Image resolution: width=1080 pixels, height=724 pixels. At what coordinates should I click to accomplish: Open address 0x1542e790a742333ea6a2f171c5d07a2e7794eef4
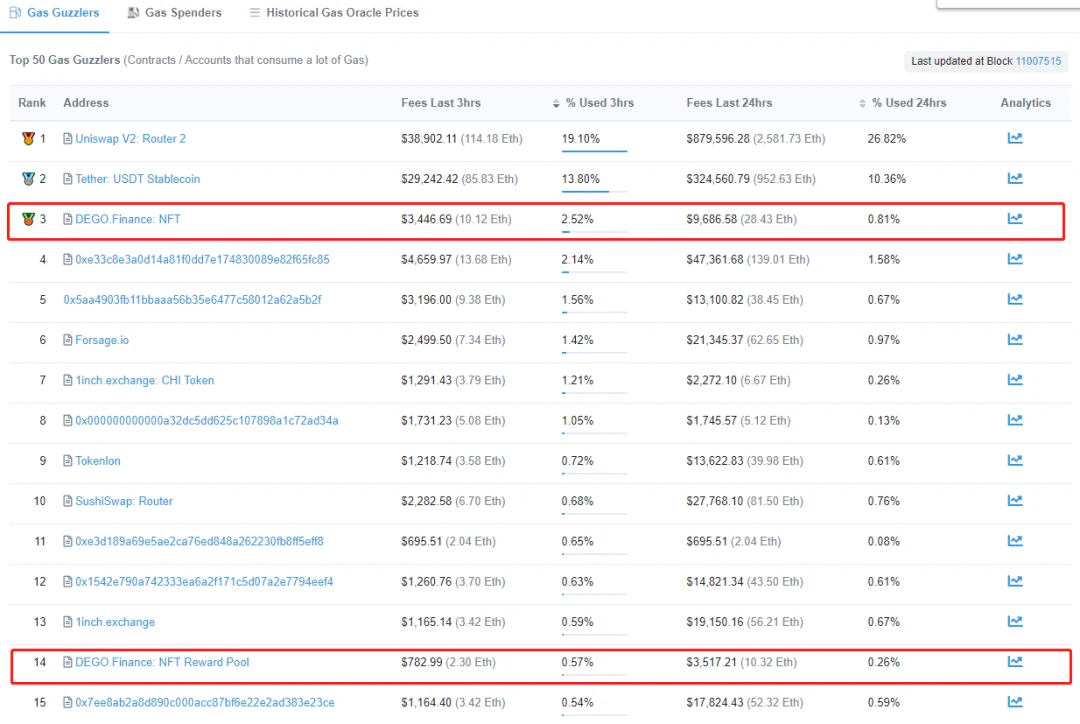point(204,581)
